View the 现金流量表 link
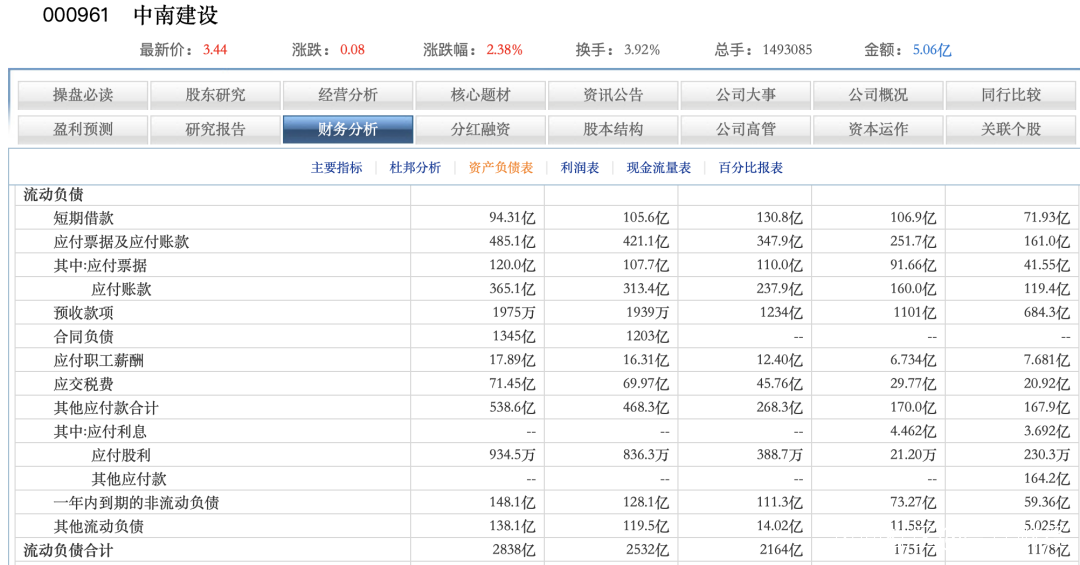Viewport: 1080px width, 565px height. pos(658,167)
